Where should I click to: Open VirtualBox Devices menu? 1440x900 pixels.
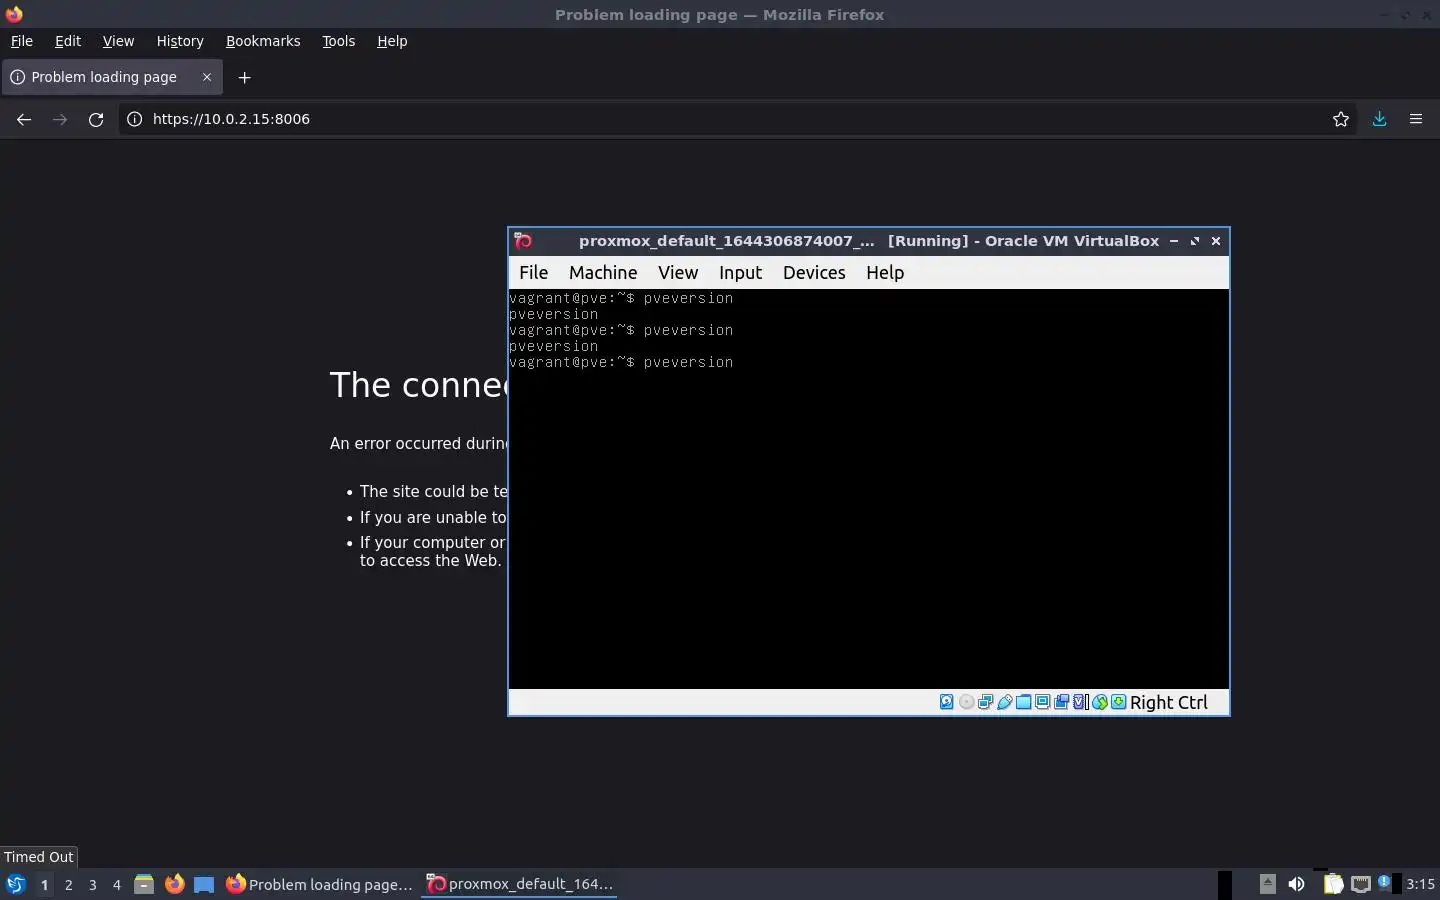click(x=814, y=273)
